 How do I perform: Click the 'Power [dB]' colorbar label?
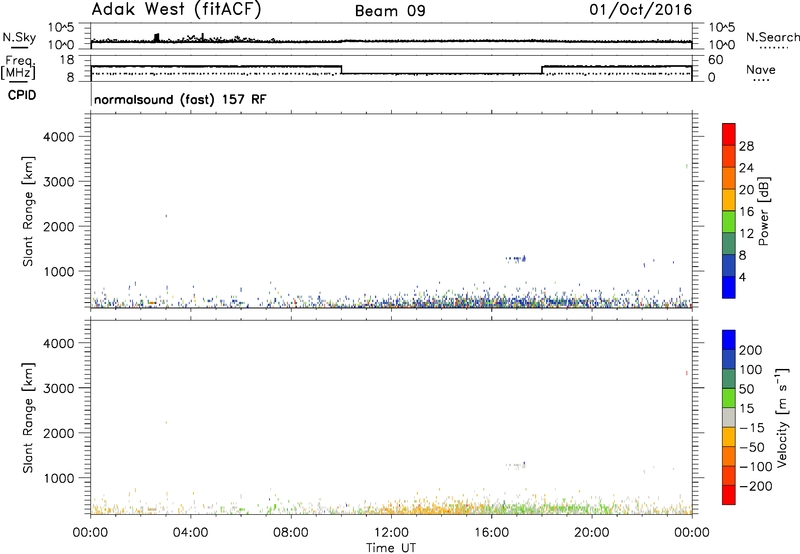[764, 211]
